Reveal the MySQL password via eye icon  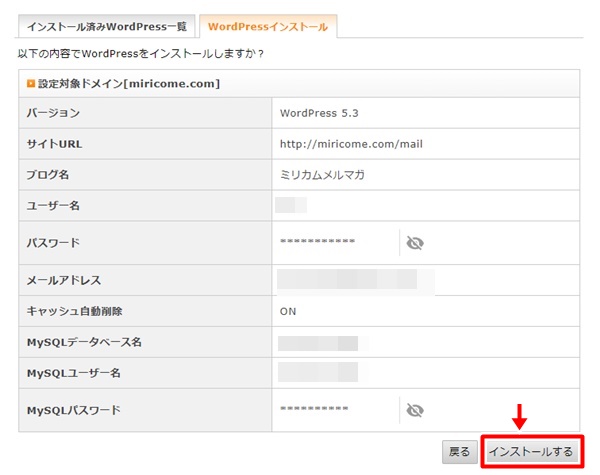point(415,410)
